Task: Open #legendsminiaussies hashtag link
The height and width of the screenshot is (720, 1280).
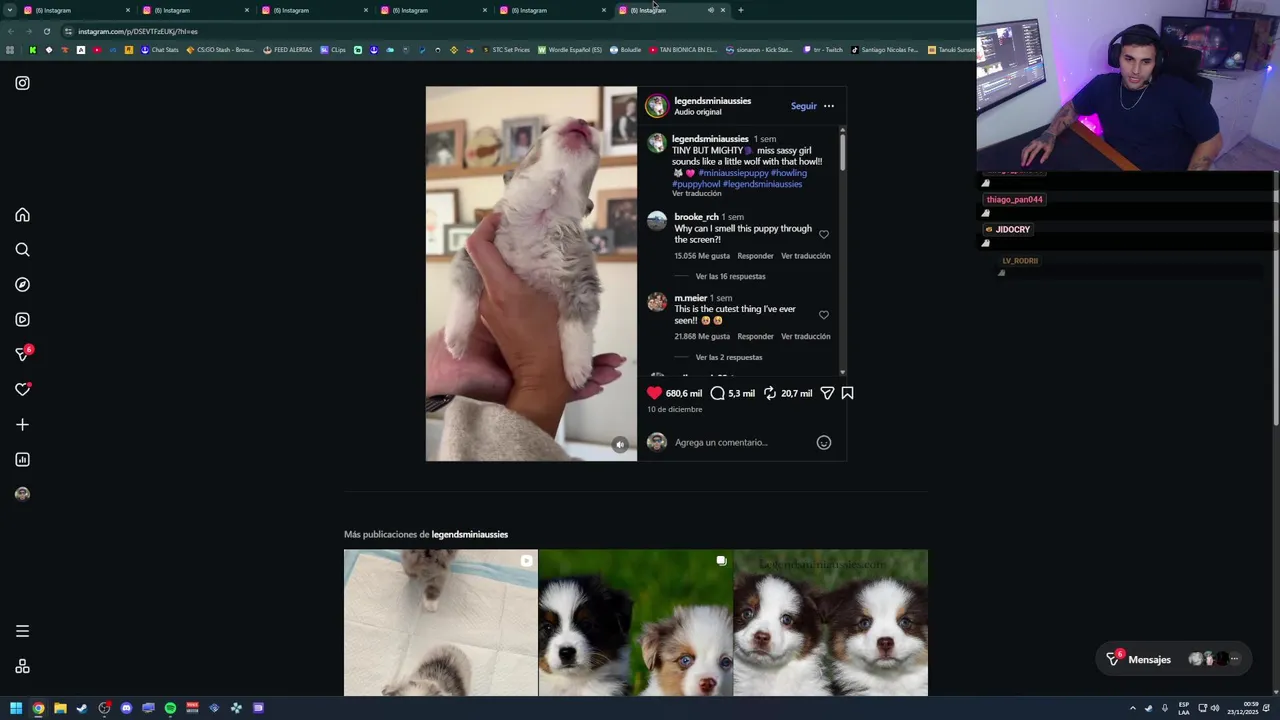Action: 762,184
